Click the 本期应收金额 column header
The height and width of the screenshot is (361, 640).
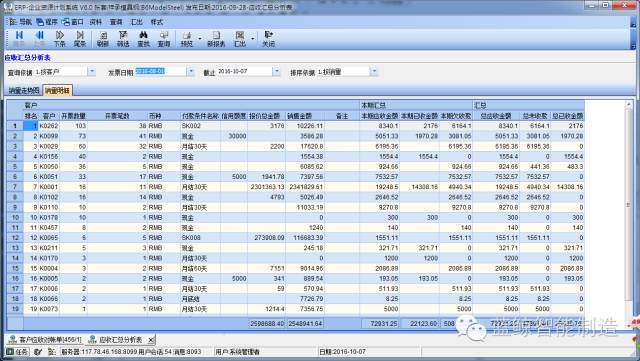pos(379,116)
